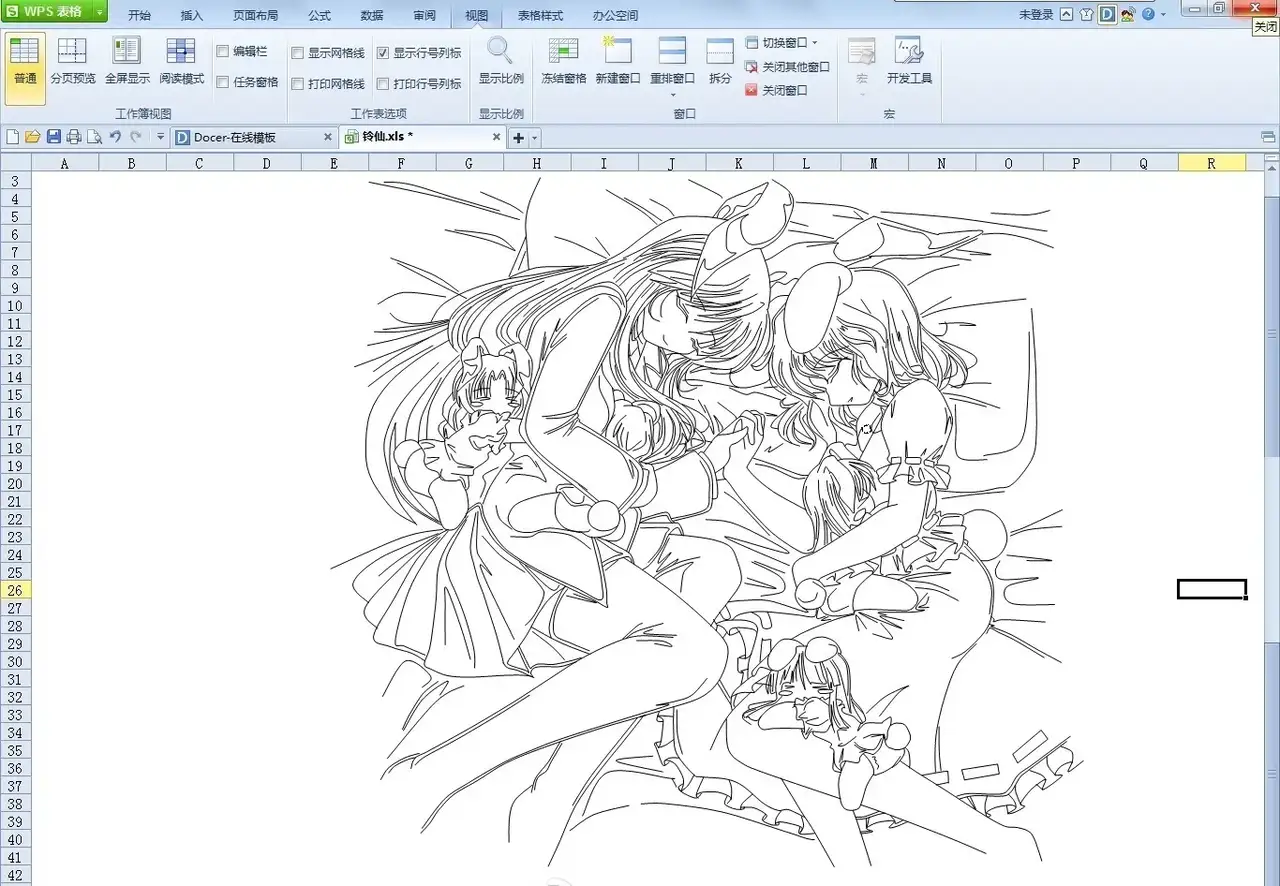Open the 重排窗口 arrange windows dropdown
The width and height of the screenshot is (1280, 886).
click(672, 94)
